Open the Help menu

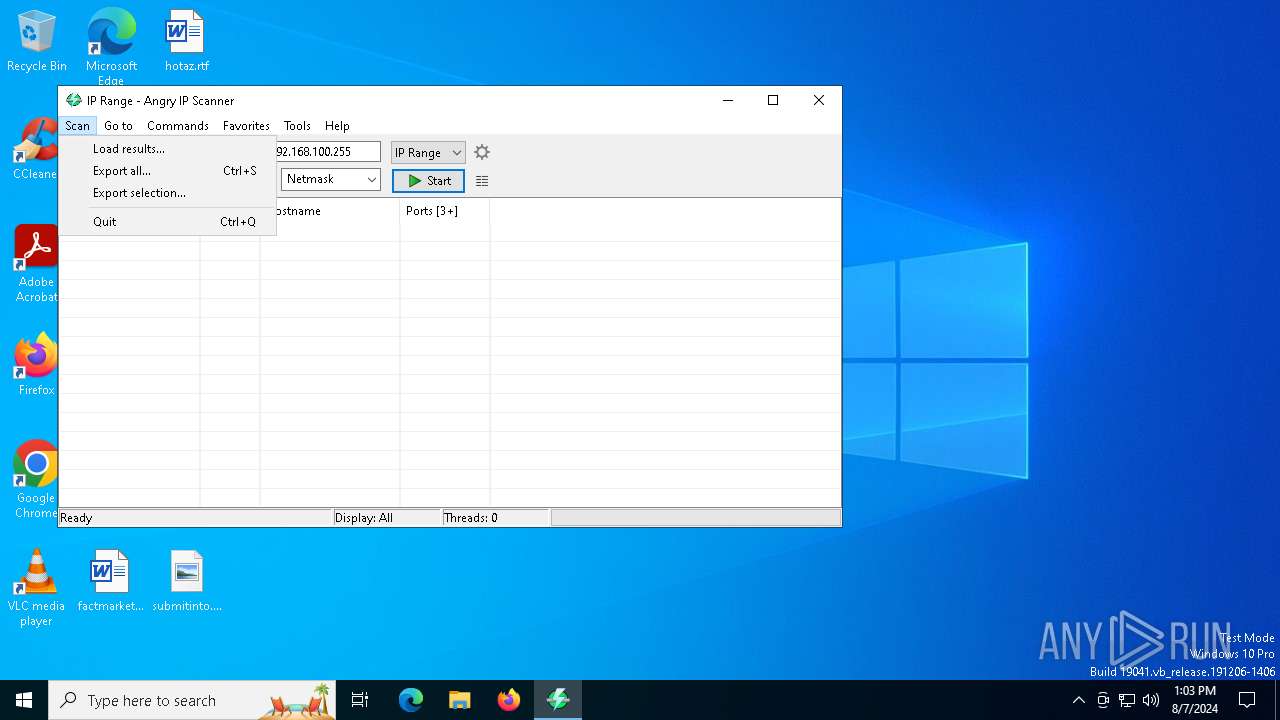[337, 126]
